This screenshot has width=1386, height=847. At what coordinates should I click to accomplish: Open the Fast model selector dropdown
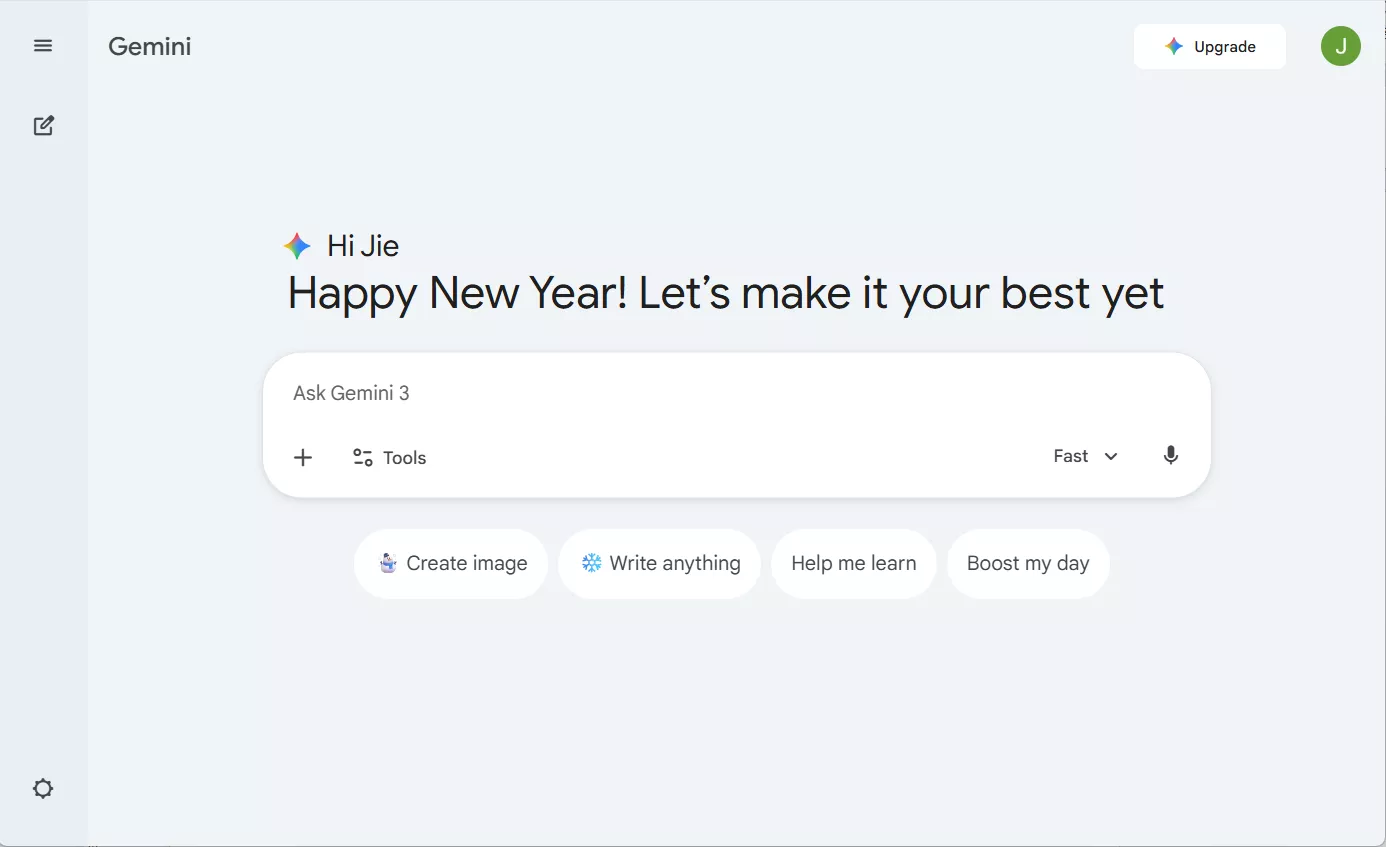pyautogui.click(x=1071, y=456)
